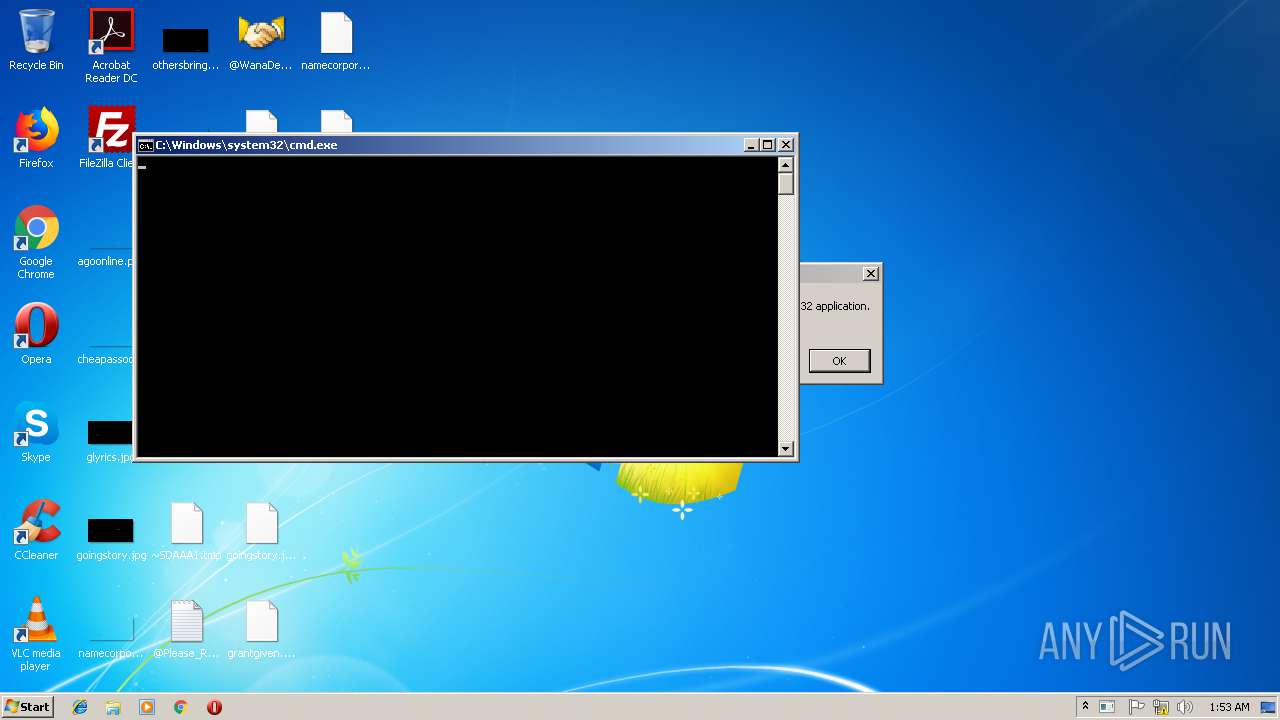Select the namecorpor... file beside @WanaDe...
The height and width of the screenshot is (720, 1280).
click(x=336, y=42)
